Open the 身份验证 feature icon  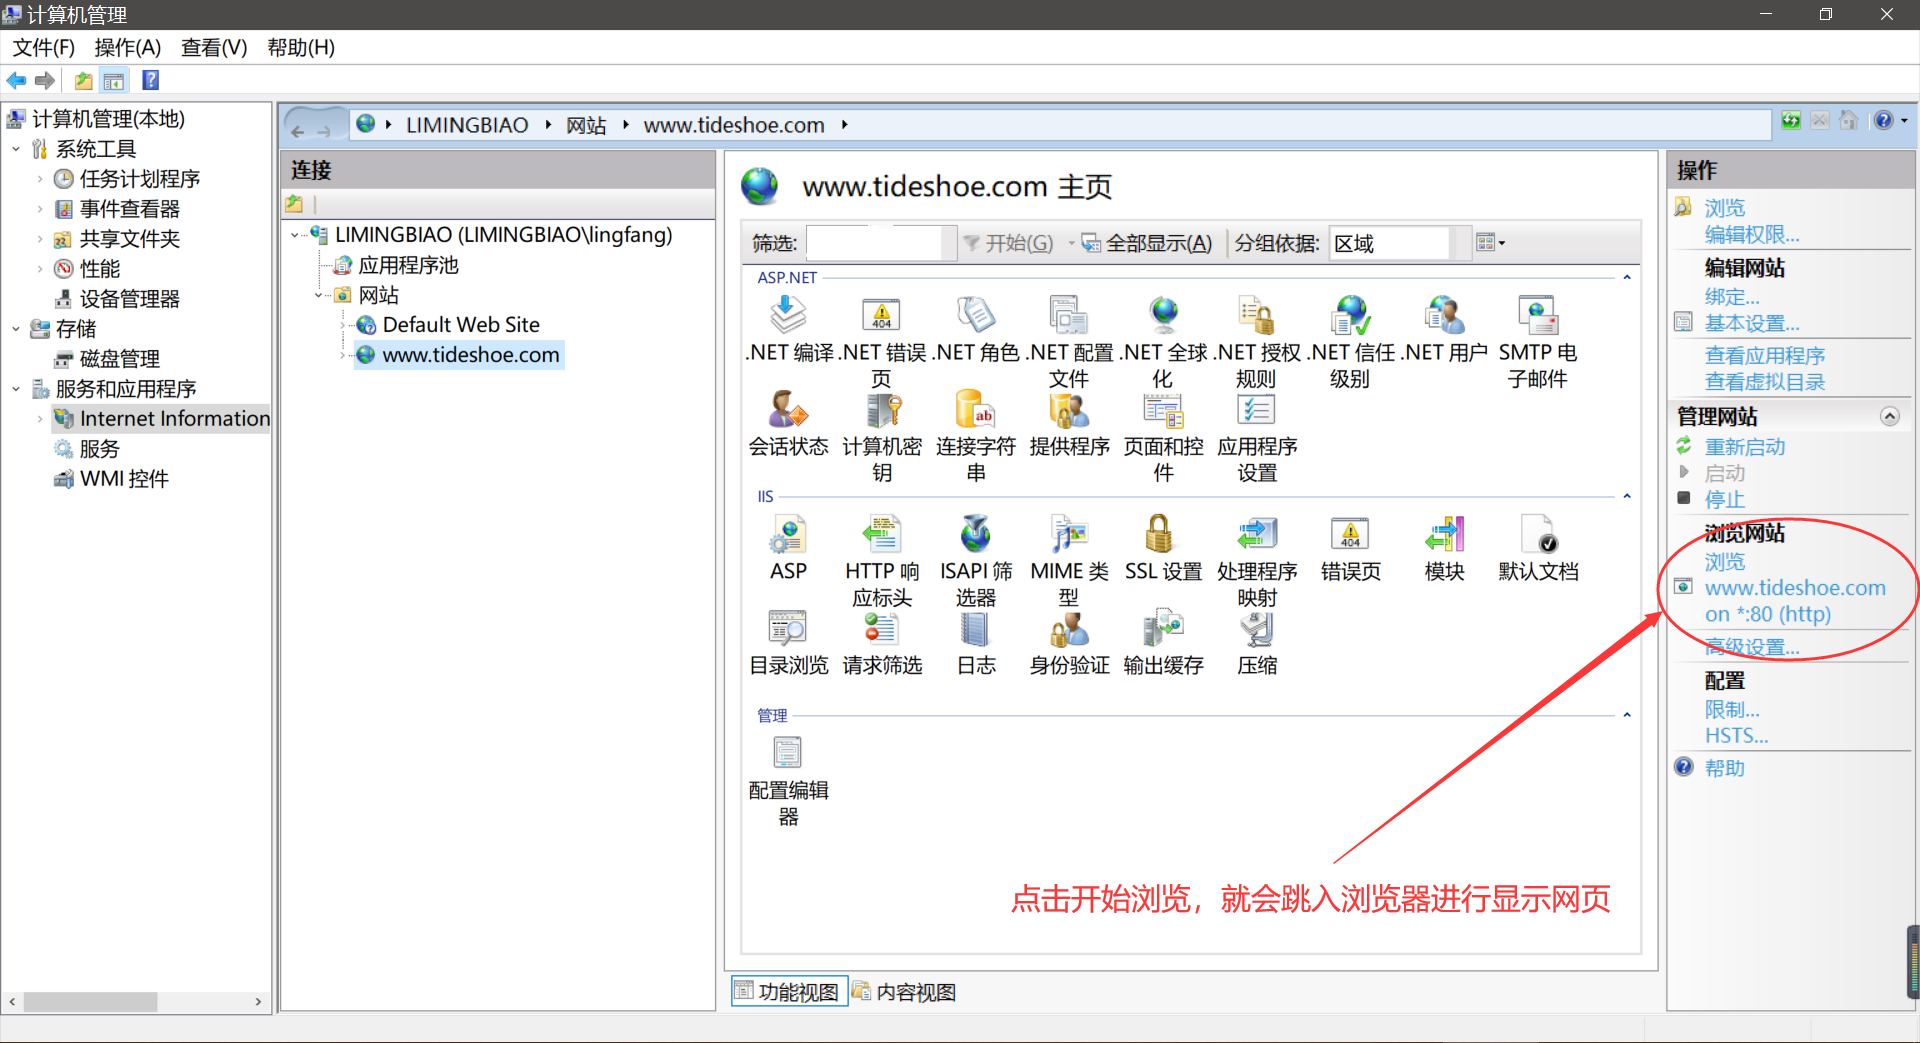(x=1069, y=629)
